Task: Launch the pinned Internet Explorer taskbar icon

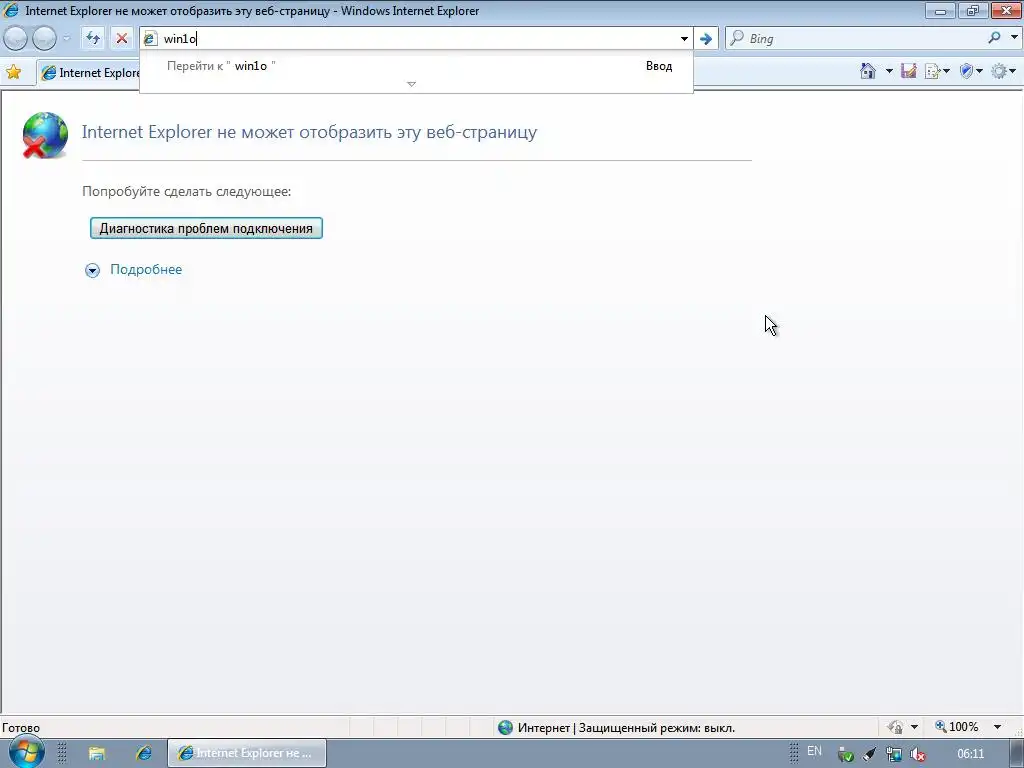Action: point(144,753)
